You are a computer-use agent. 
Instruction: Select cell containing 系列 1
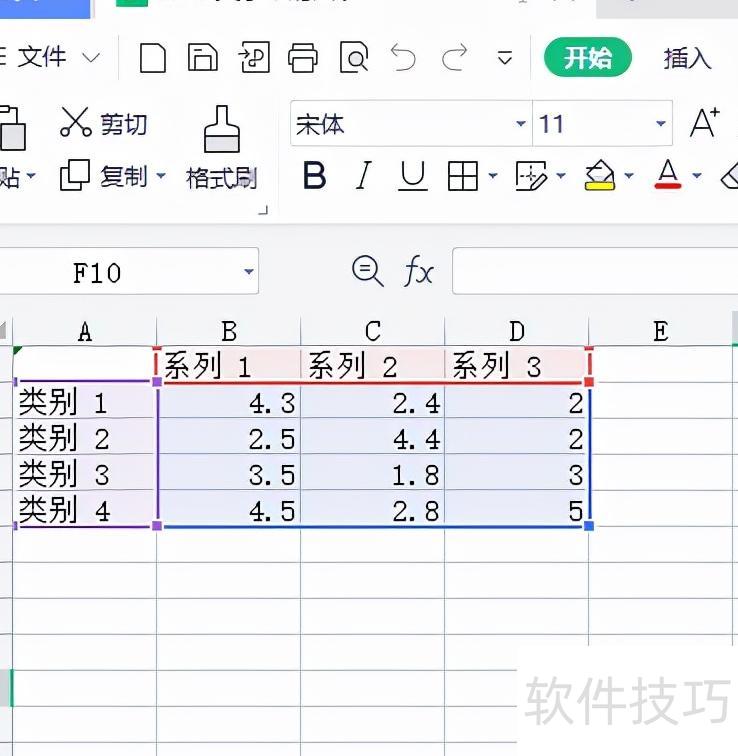pyautogui.click(x=229, y=364)
